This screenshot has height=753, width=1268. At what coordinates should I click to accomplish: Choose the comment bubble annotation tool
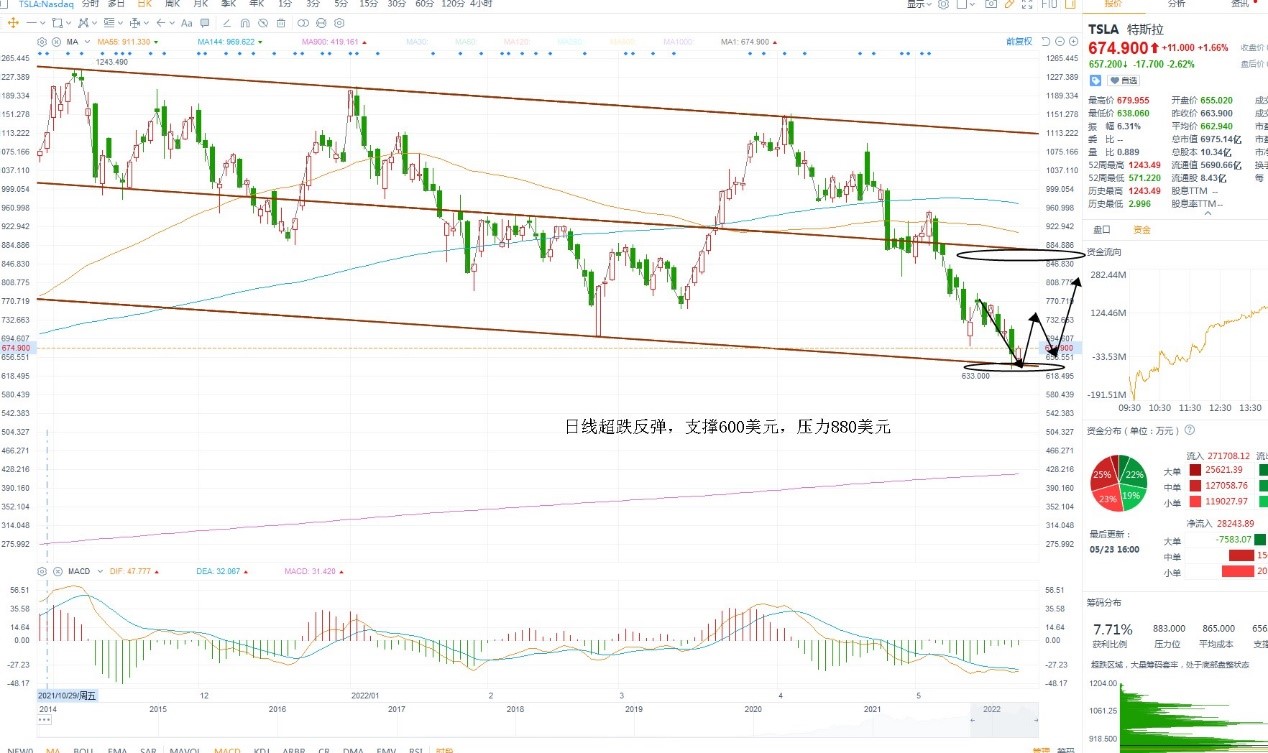(x=203, y=23)
